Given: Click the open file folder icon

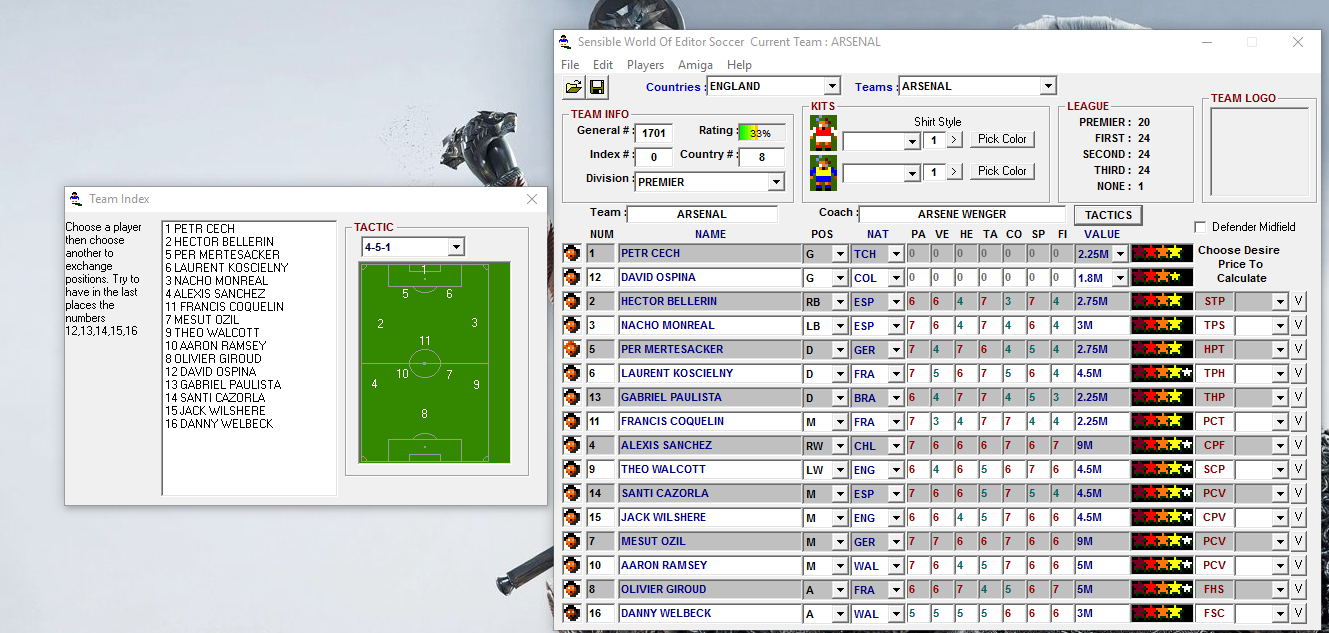Looking at the screenshot, I should 573,87.
